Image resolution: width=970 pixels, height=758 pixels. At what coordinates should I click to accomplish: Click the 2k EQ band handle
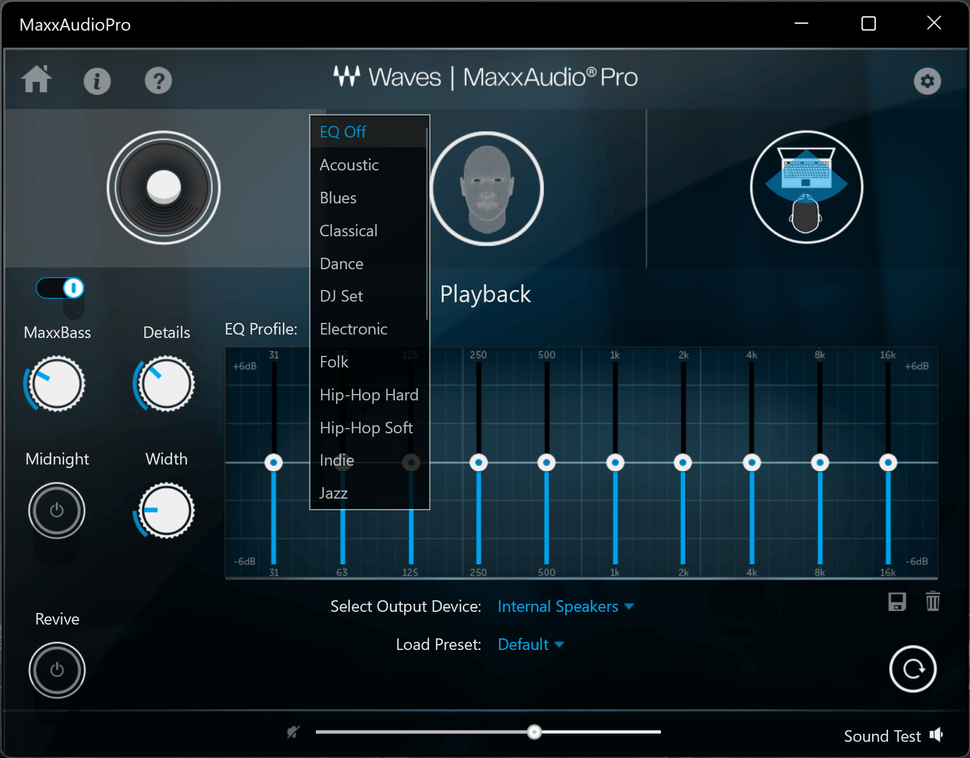[x=683, y=462]
